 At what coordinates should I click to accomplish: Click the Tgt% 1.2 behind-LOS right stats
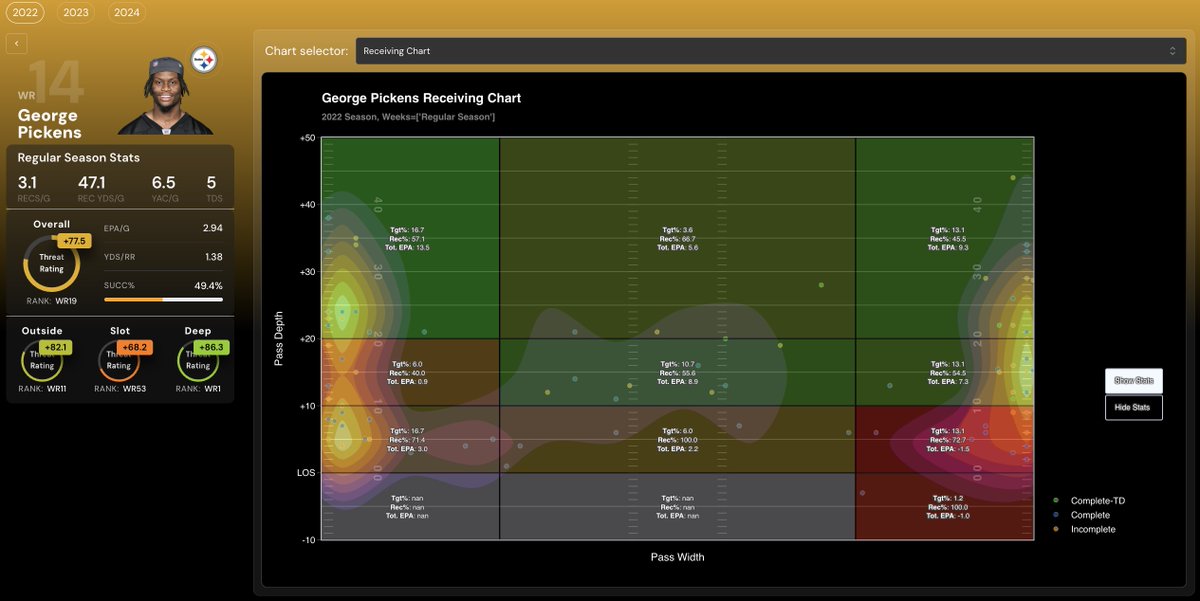coord(947,506)
